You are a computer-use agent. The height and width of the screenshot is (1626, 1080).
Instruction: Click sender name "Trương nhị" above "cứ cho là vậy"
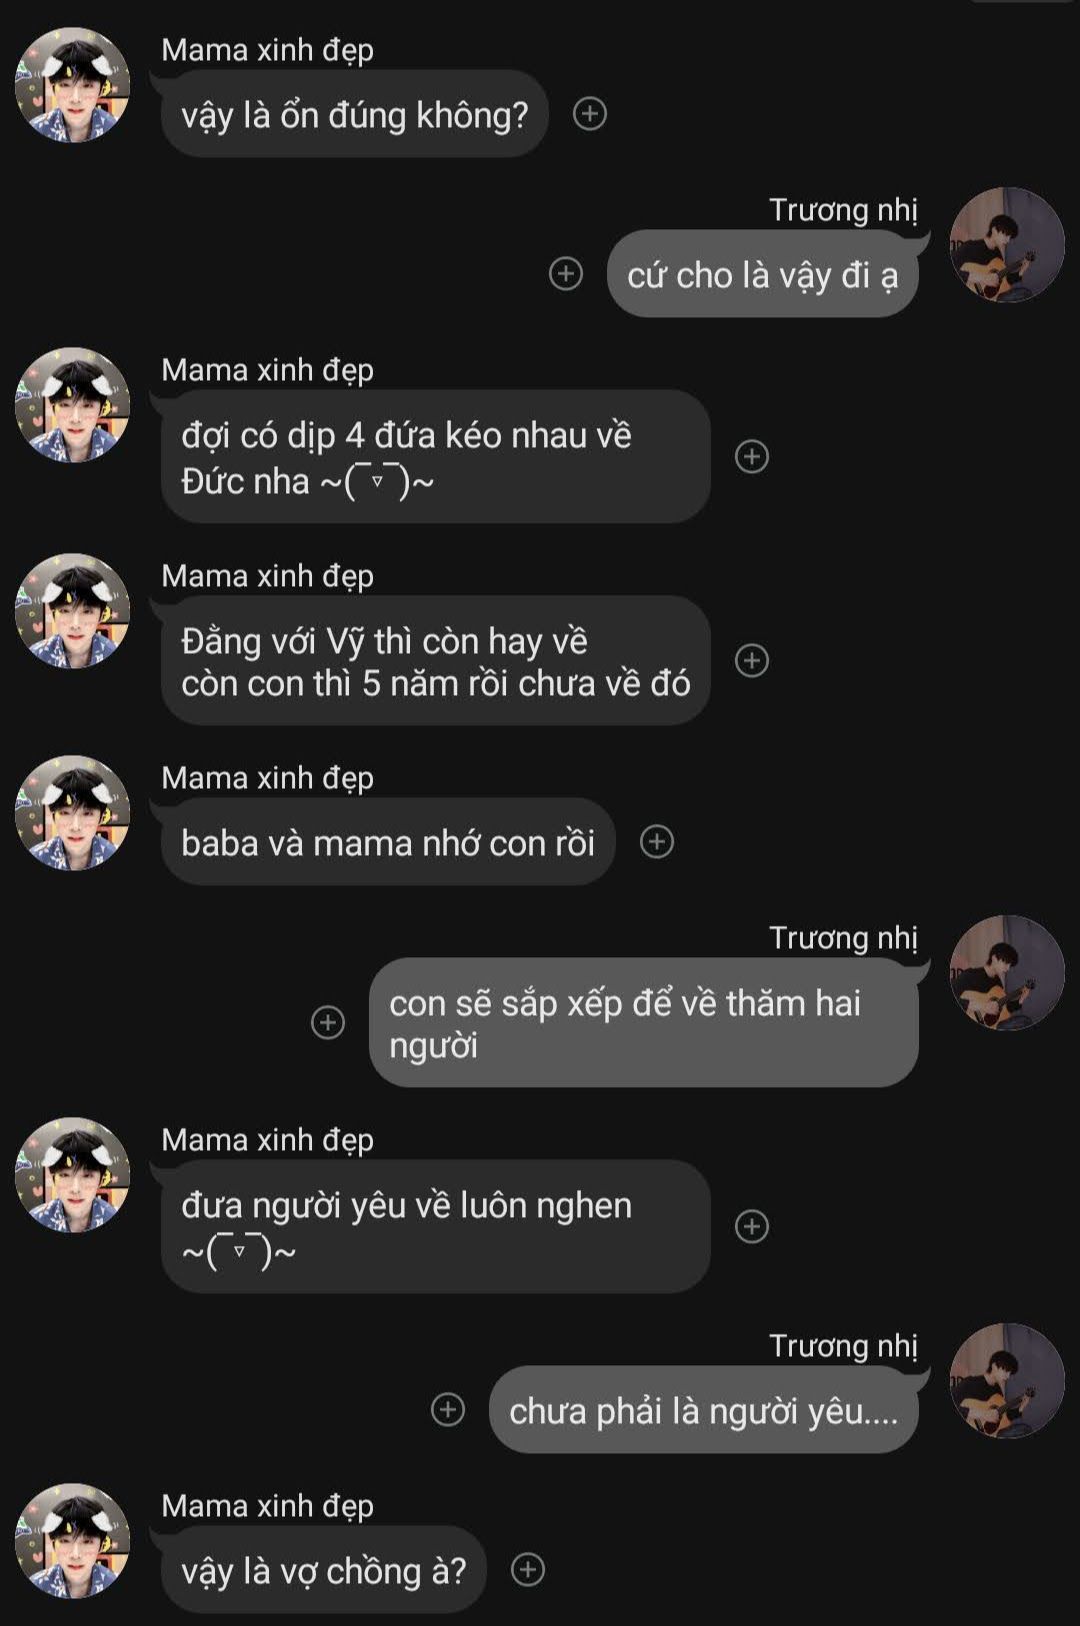point(842,210)
